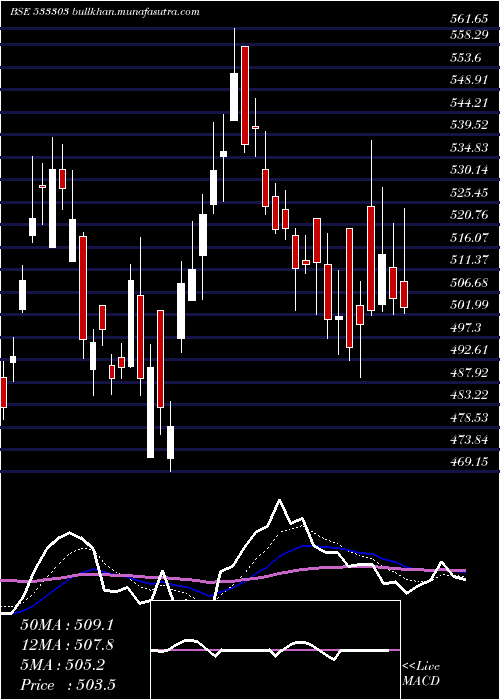Click the 469.15 price label
Image resolution: width=500 pixels, height=700 pixels.
469,462
